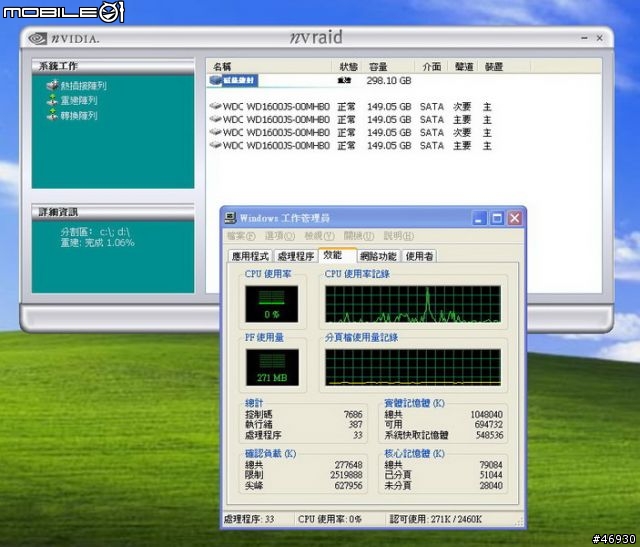Image resolution: width=640 pixels, height=547 pixels.
Task: Click the 核心記憶體 (K) group label
Action: click(414, 454)
